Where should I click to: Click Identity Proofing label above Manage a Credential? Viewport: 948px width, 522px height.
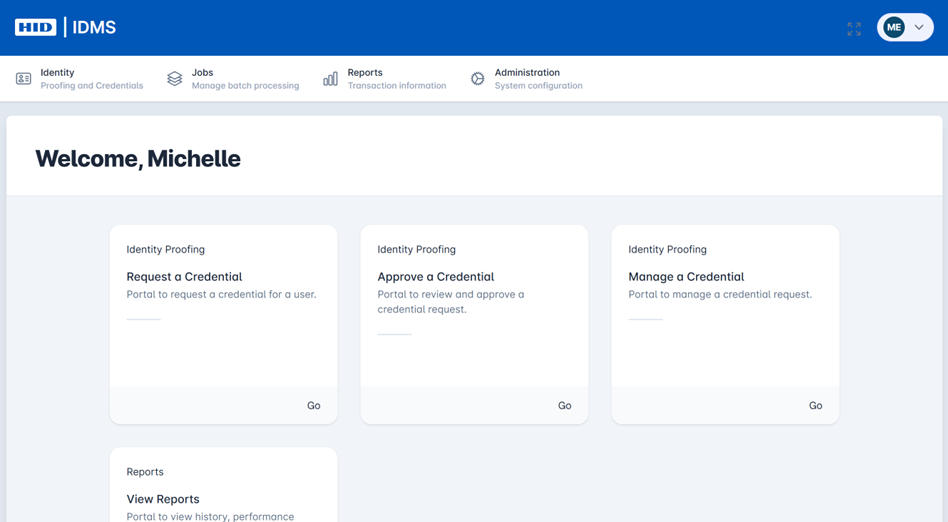pos(667,249)
